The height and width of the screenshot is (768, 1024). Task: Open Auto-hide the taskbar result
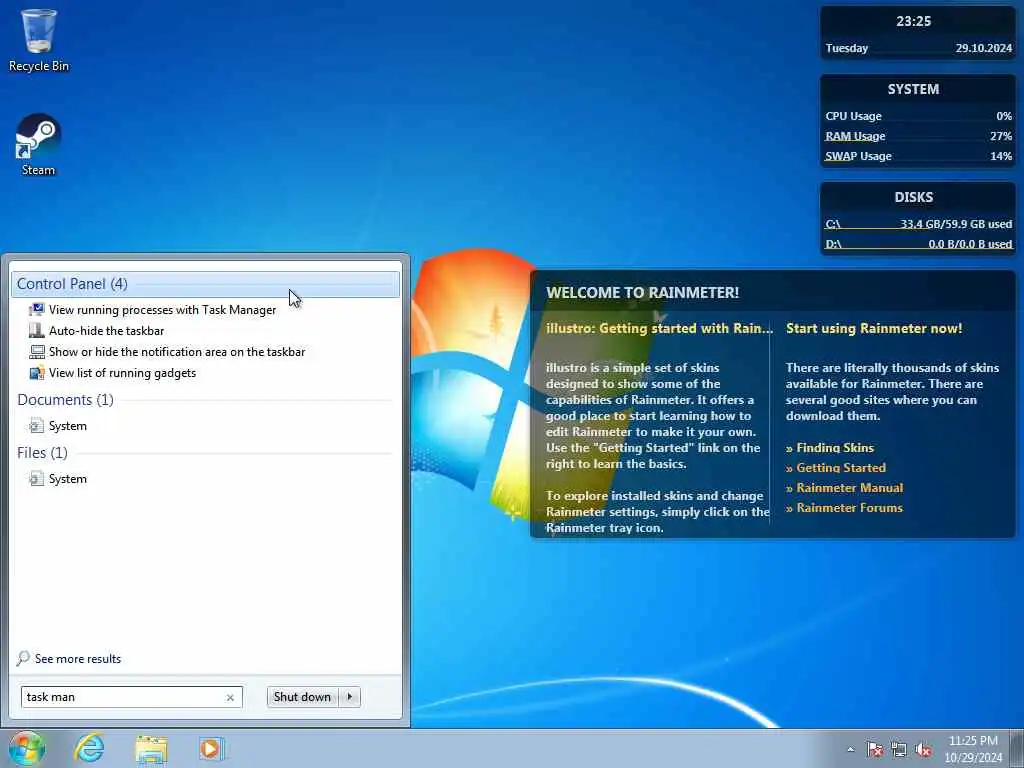pyautogui.click(x=106, y=330)
